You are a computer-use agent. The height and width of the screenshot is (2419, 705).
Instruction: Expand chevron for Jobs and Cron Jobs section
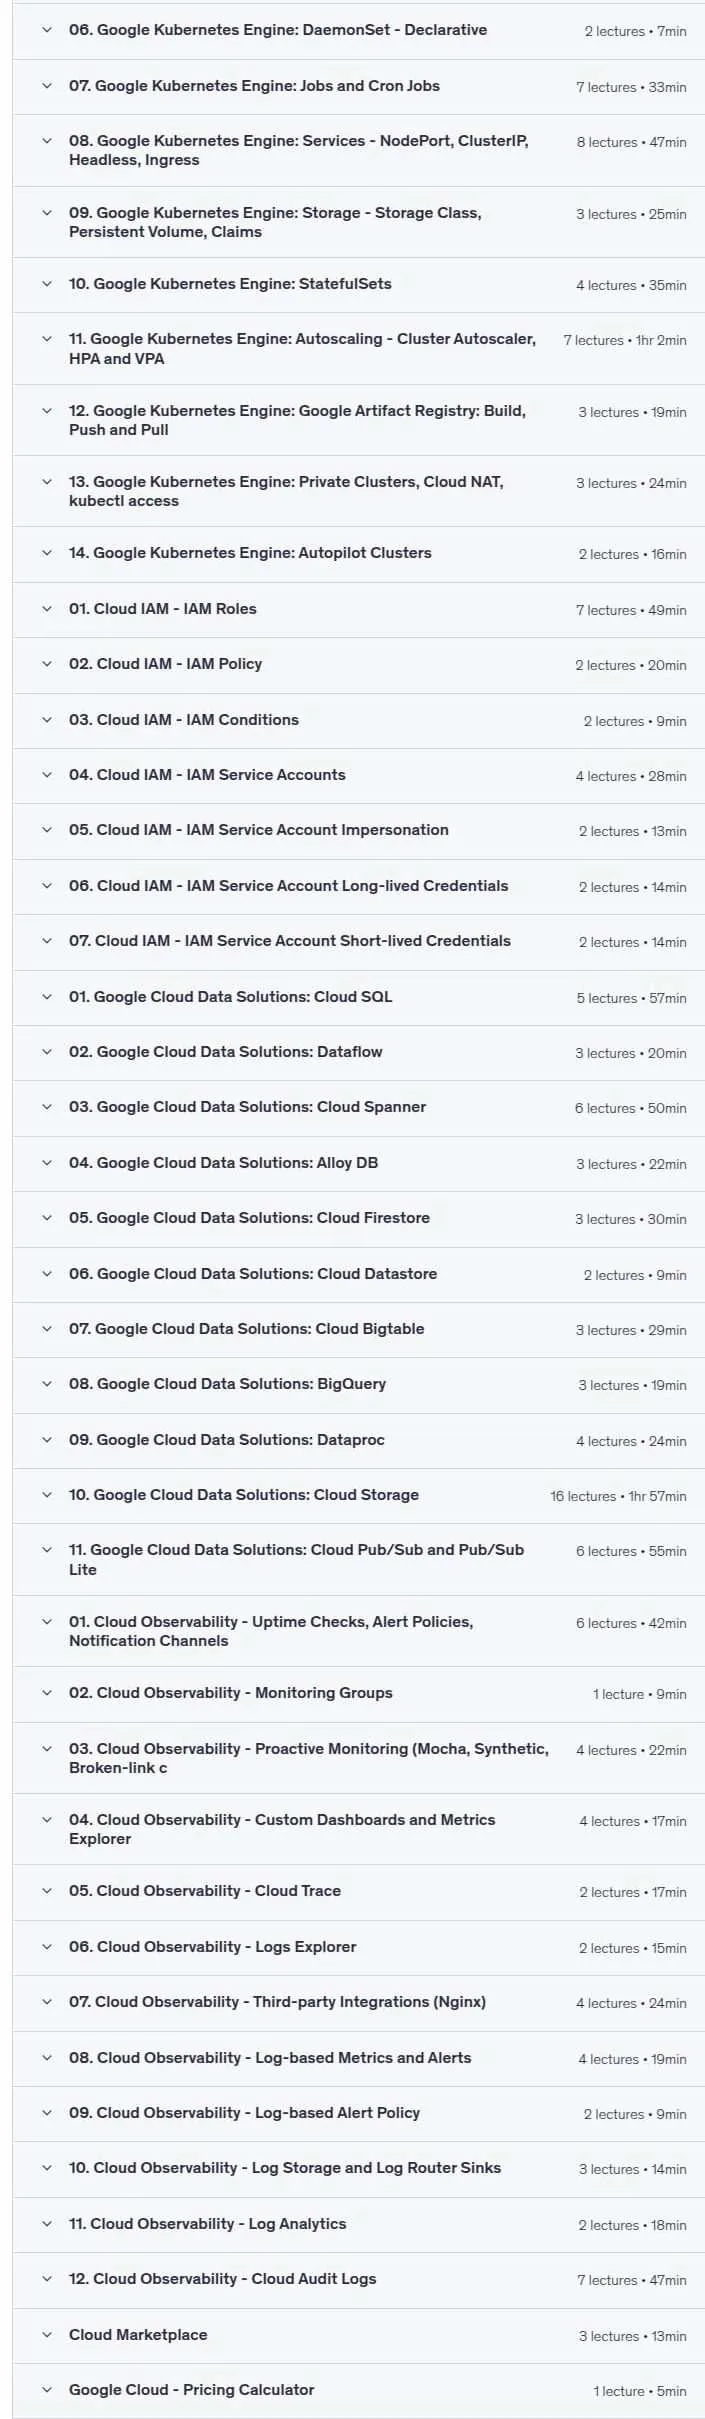pyautogui.click(x=47, y=86)
